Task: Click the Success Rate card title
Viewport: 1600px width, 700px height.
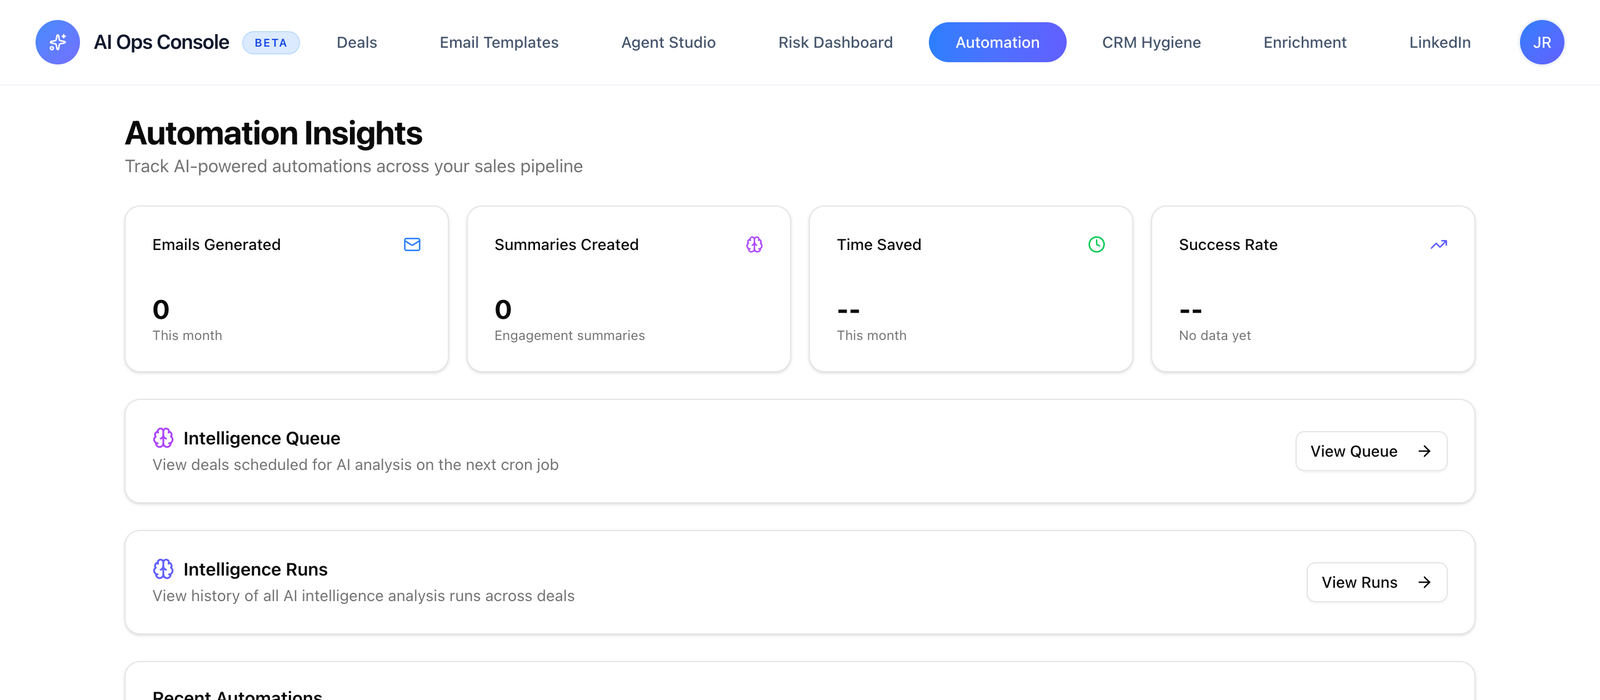Action: pyautogui.click(x=1228, y=244)
